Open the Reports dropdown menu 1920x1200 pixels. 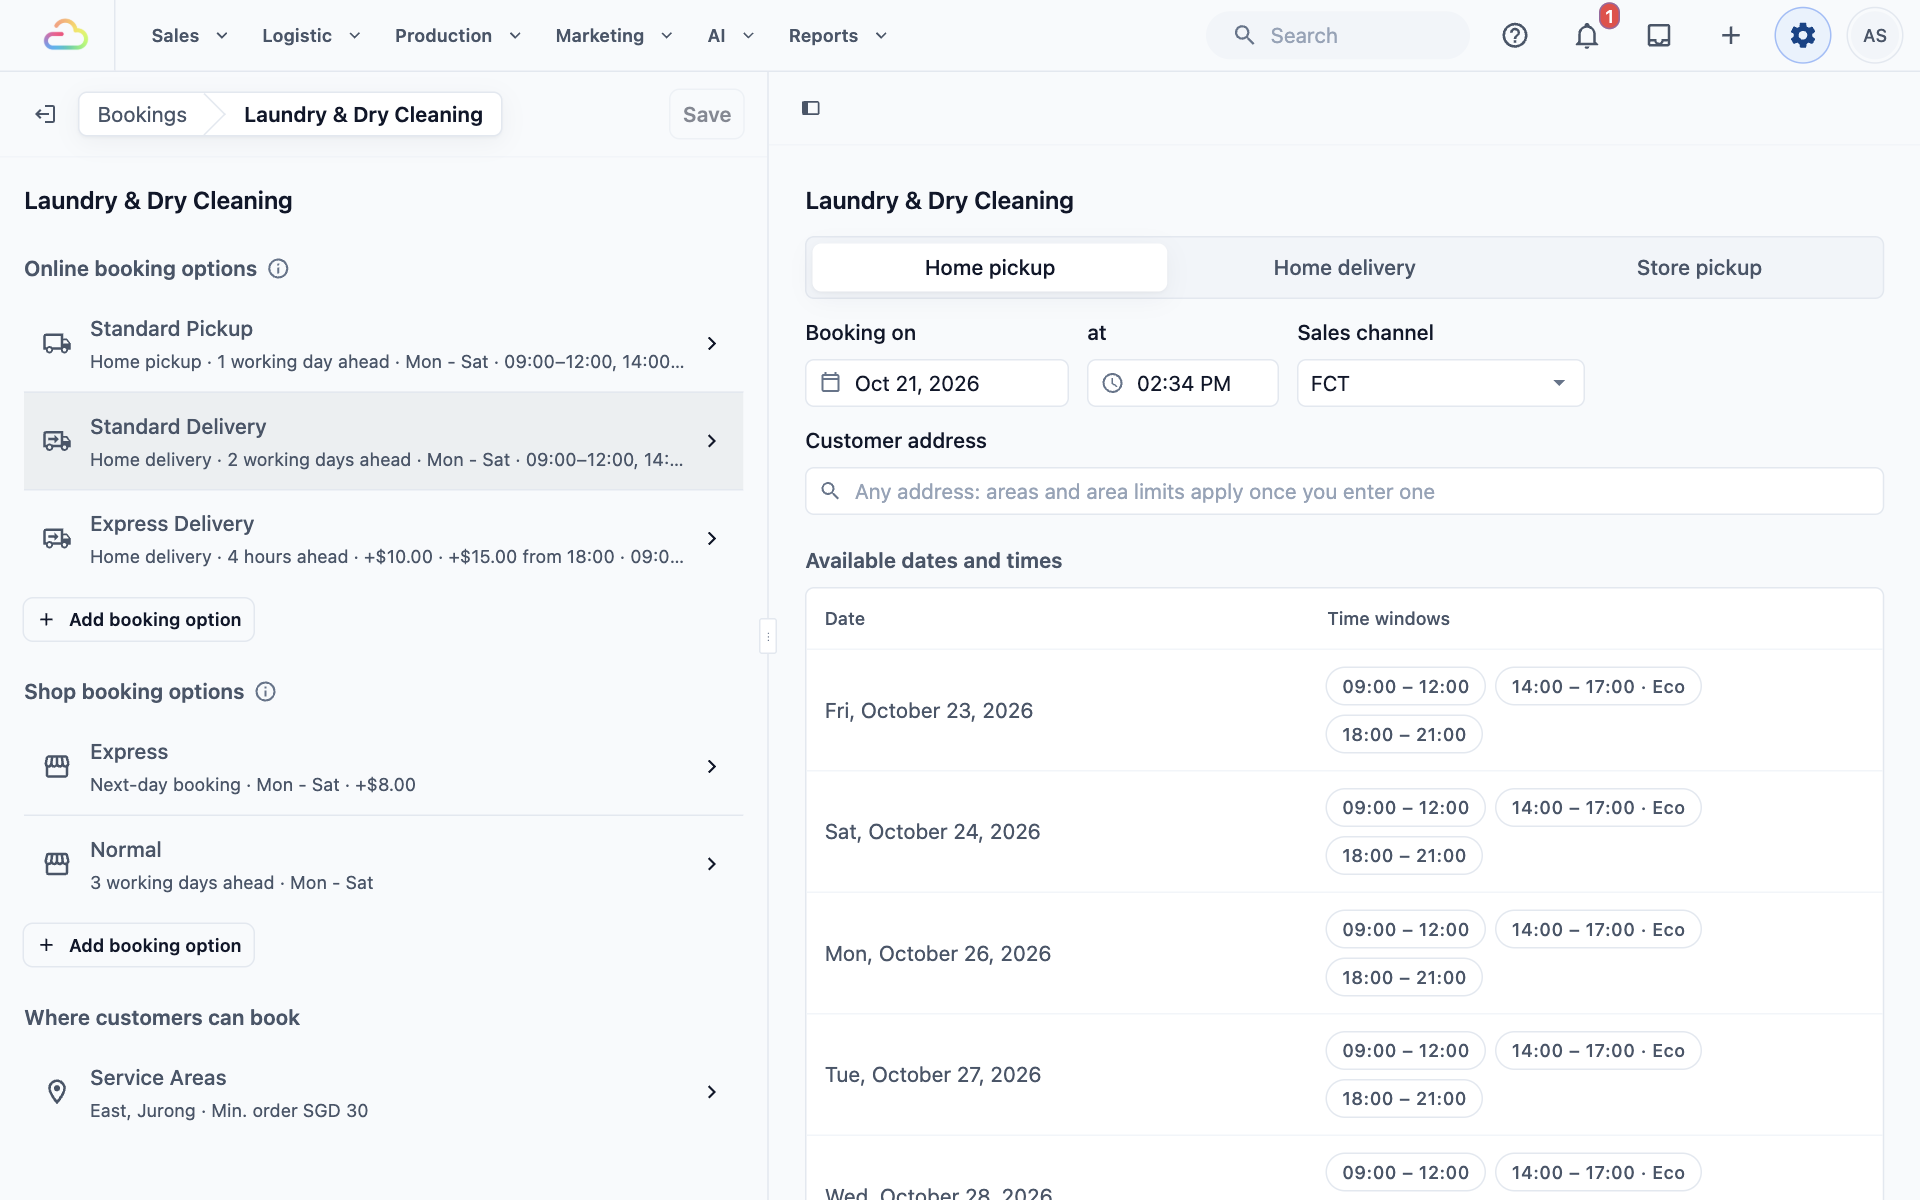coord(838,35)
